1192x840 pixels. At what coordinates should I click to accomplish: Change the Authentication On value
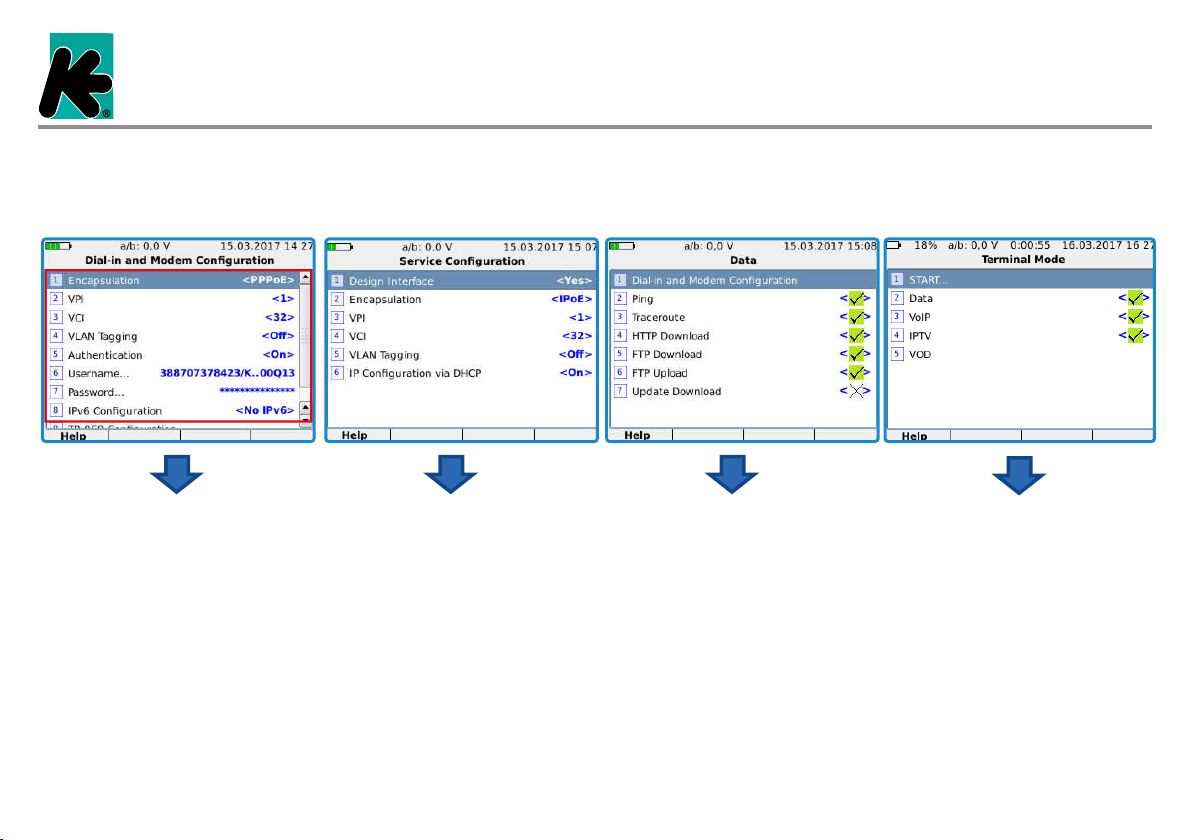pos(279,354)
